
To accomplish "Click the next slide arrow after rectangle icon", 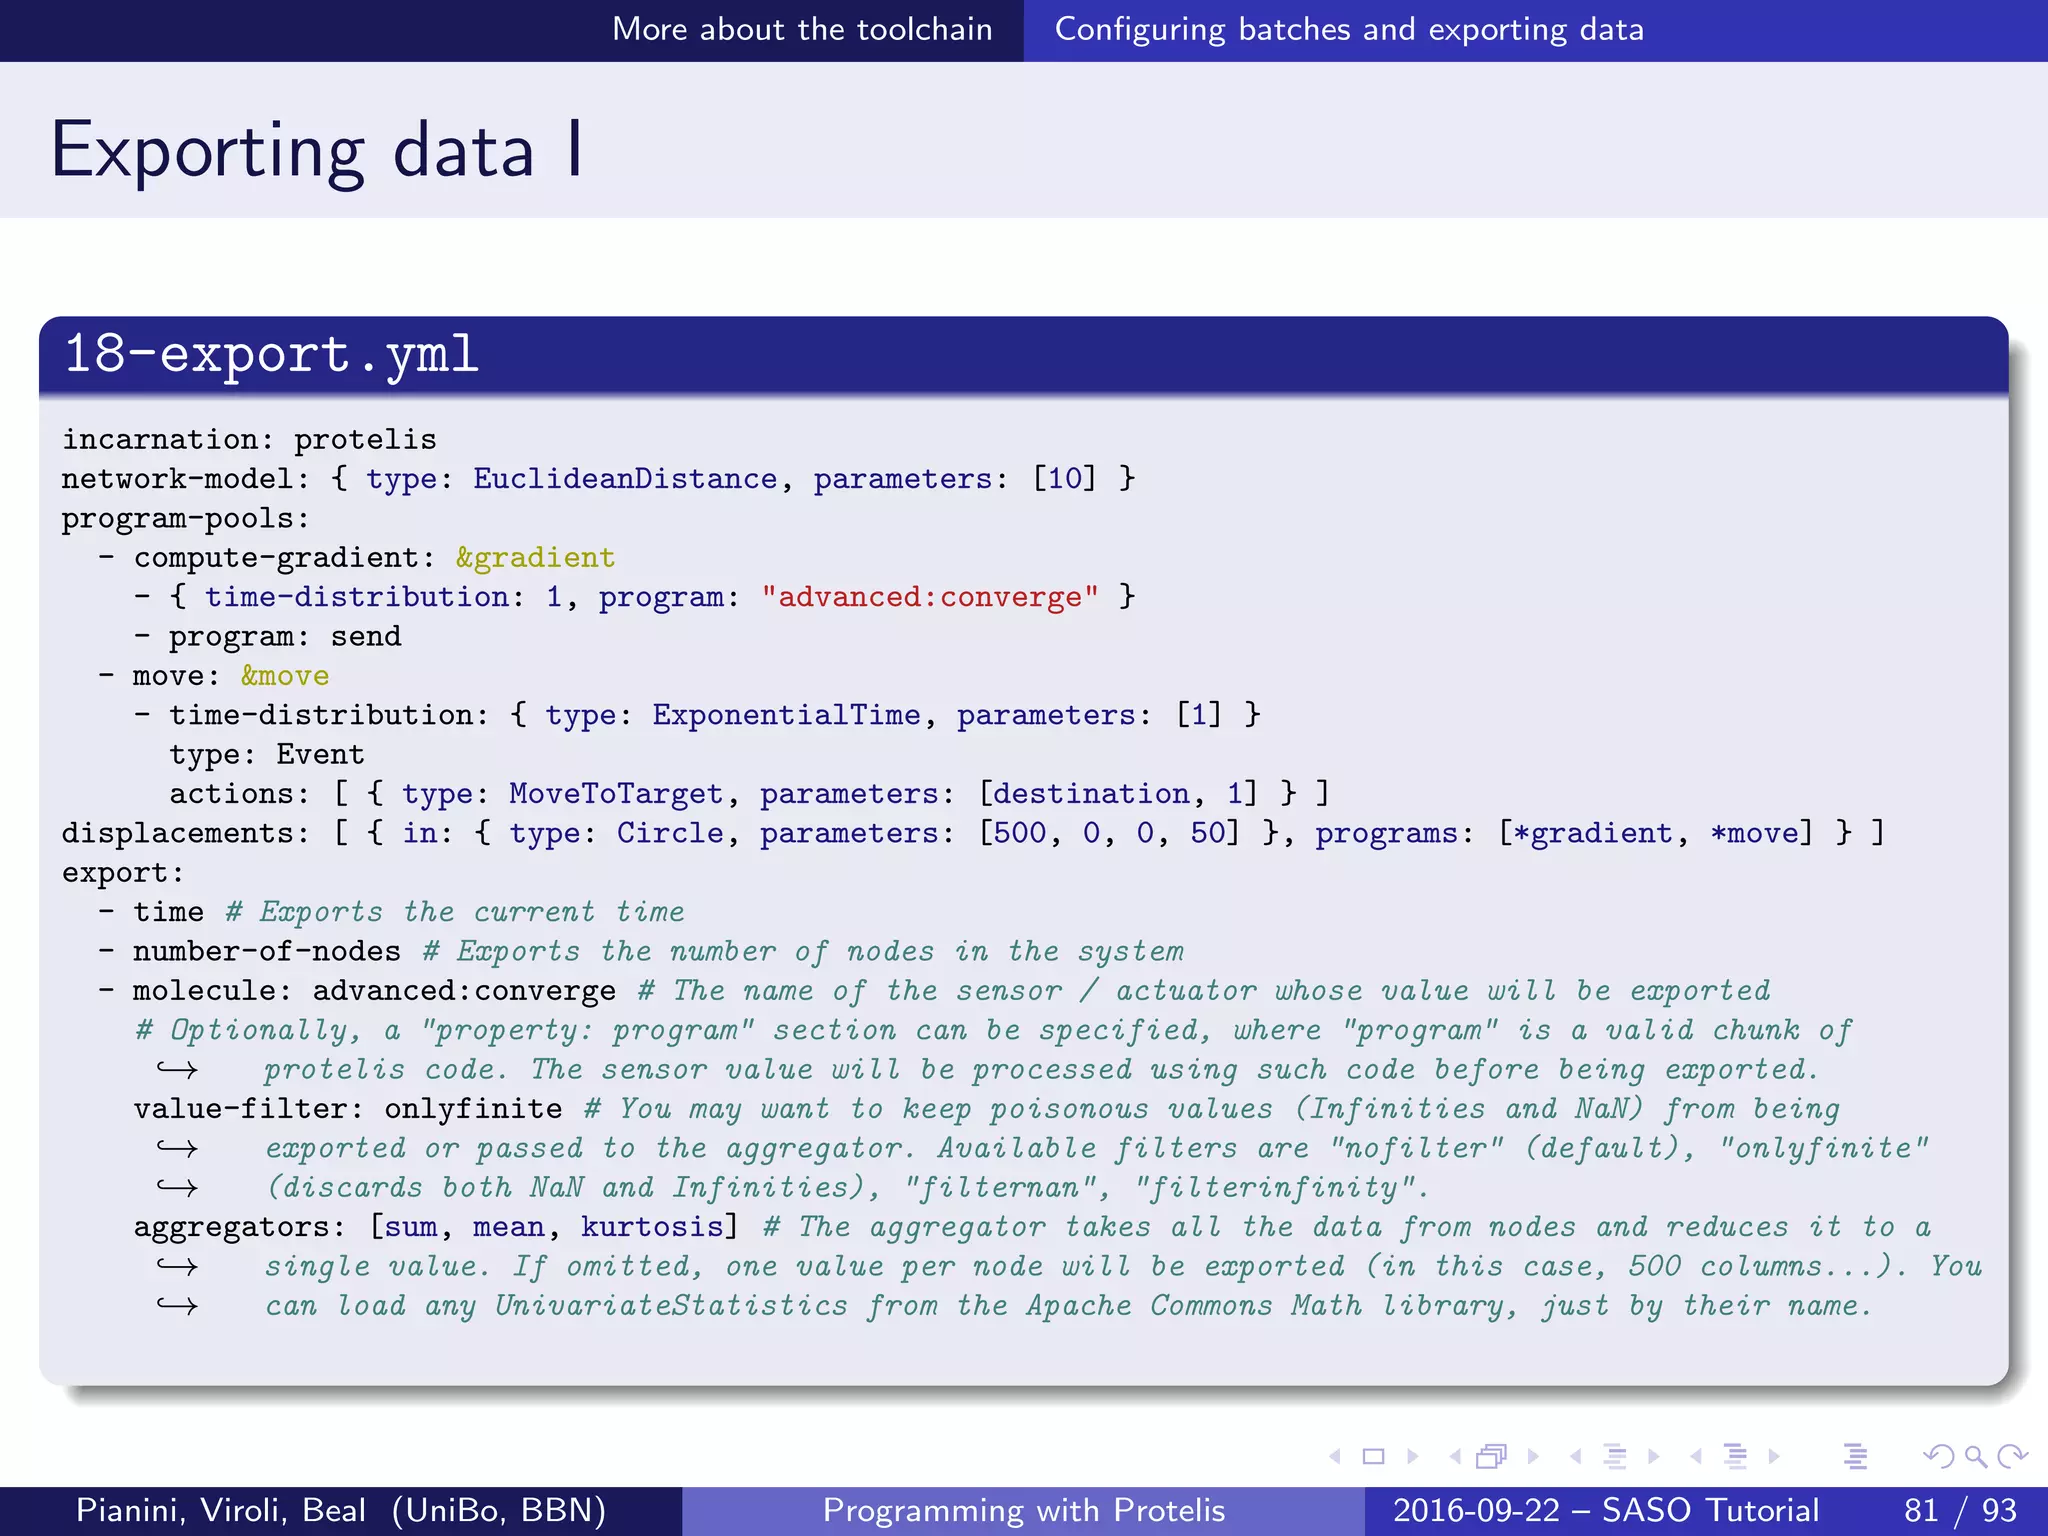I will 1412,1457.
